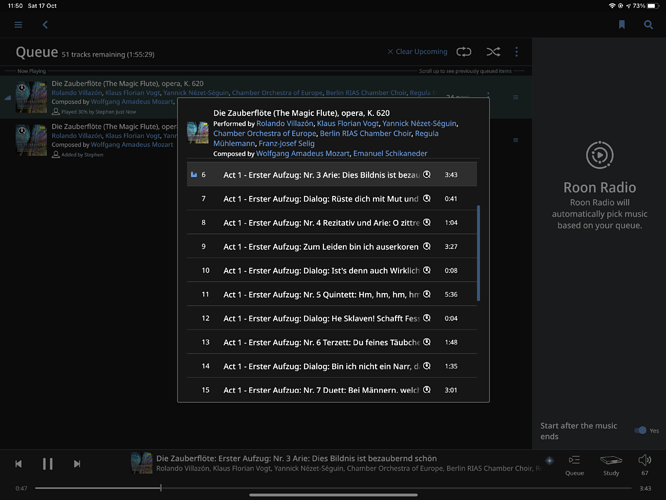Select track 13 Nr. 6 Terzett
Screen dimensions: 666x500
pyautogui.click(x=332, y=342)
